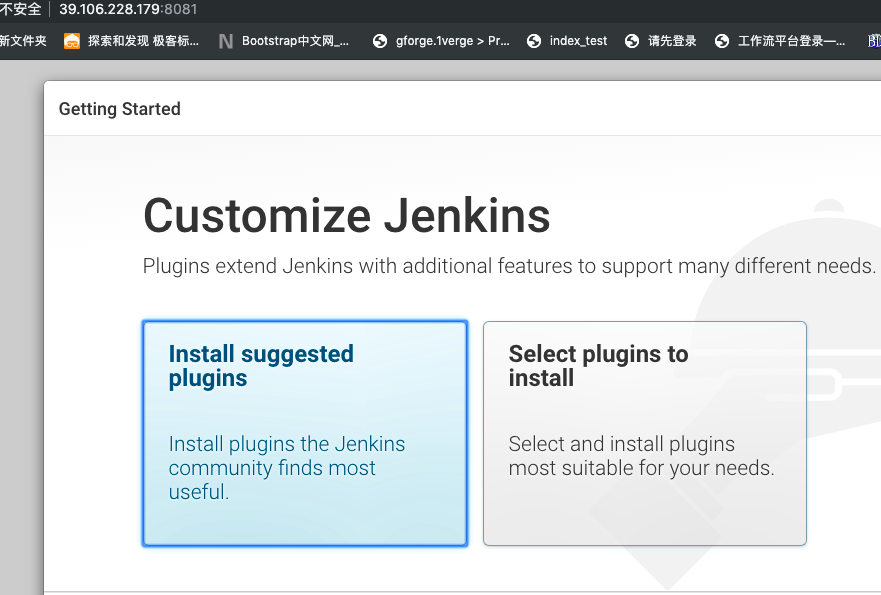The height and width of the screenshot is (595, 881).
Task: Click the N icon for Bootstrap bookmark
Action: (225, 41)
